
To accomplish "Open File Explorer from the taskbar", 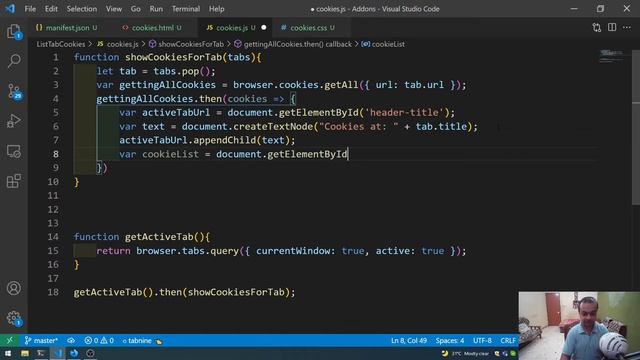I will click(24, 353).
